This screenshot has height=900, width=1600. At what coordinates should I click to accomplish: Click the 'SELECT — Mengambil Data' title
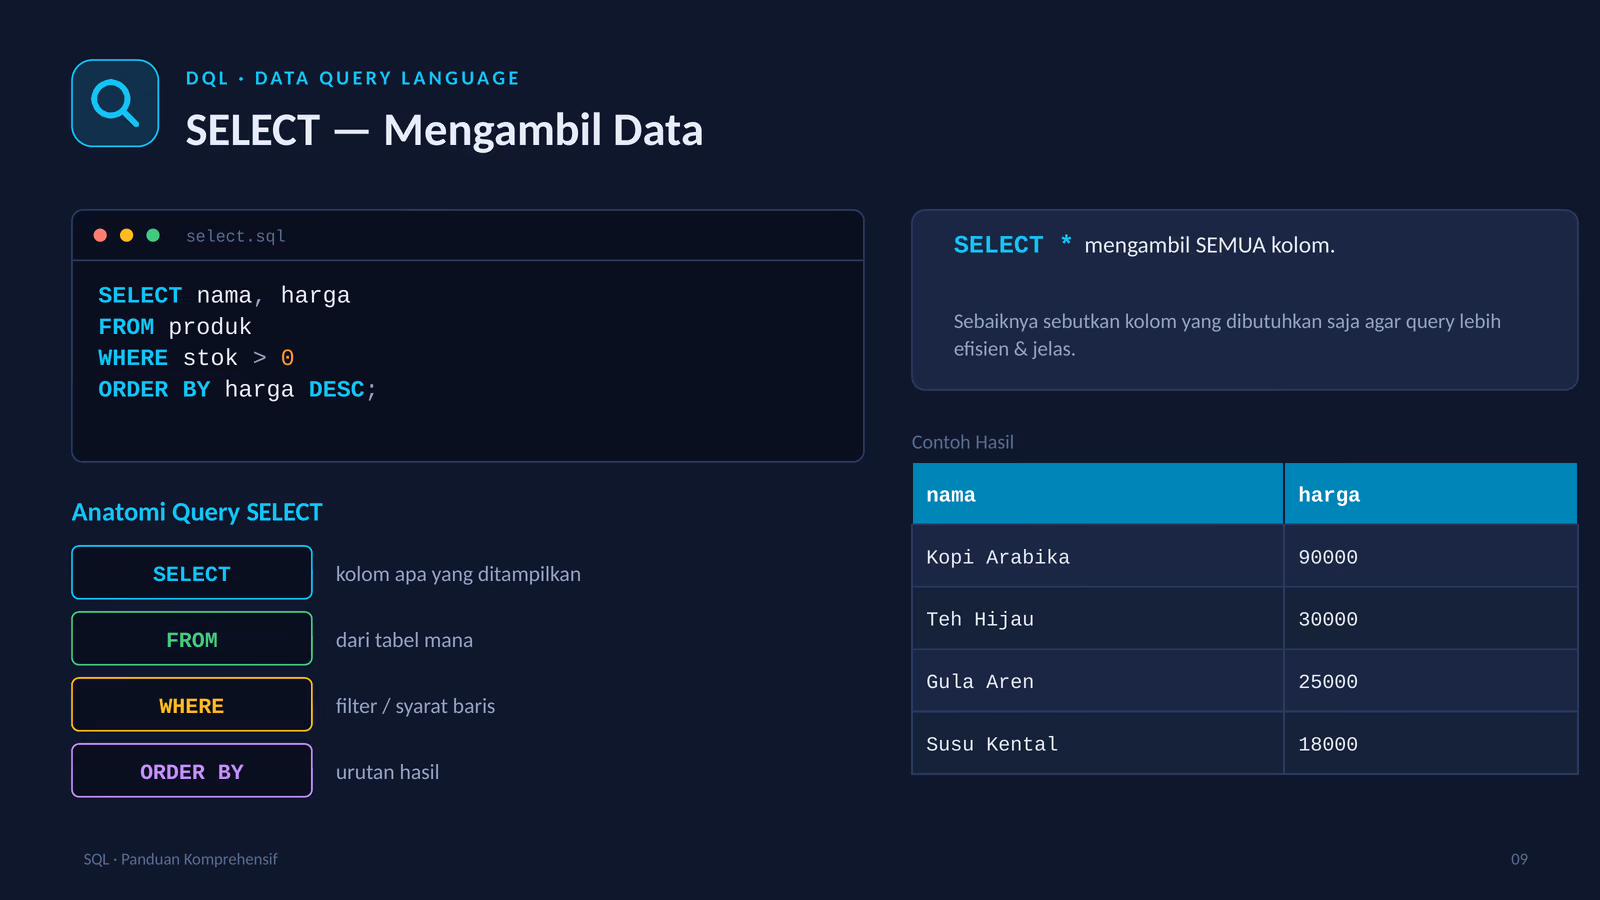444,130
